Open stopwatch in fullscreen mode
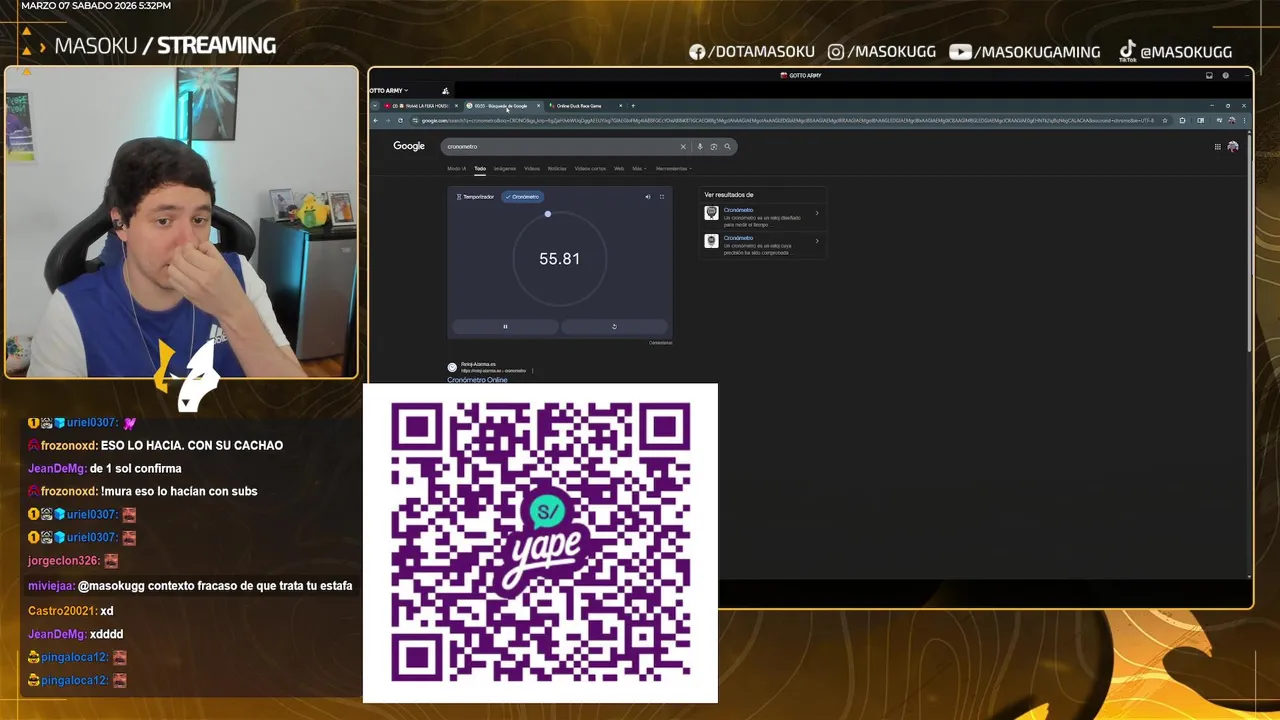This screenshot has height=720, width=1280. pos(661,197)
